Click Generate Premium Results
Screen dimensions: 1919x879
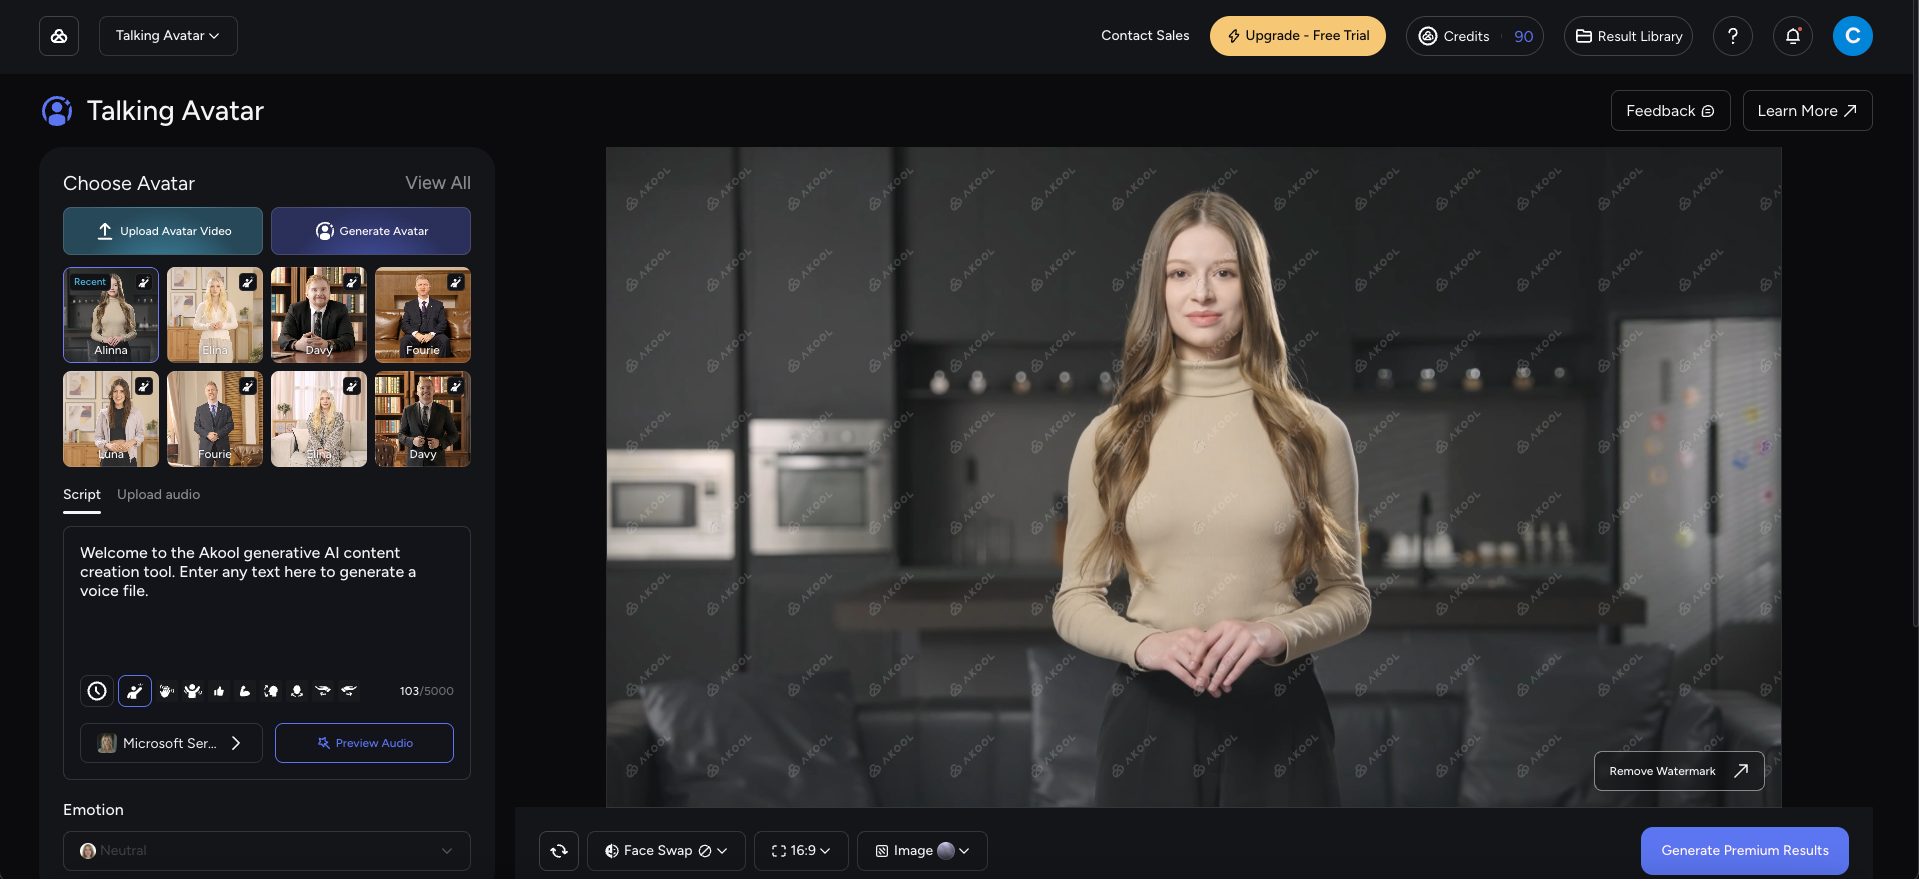pyautogui.click(x=1745, y=851)
